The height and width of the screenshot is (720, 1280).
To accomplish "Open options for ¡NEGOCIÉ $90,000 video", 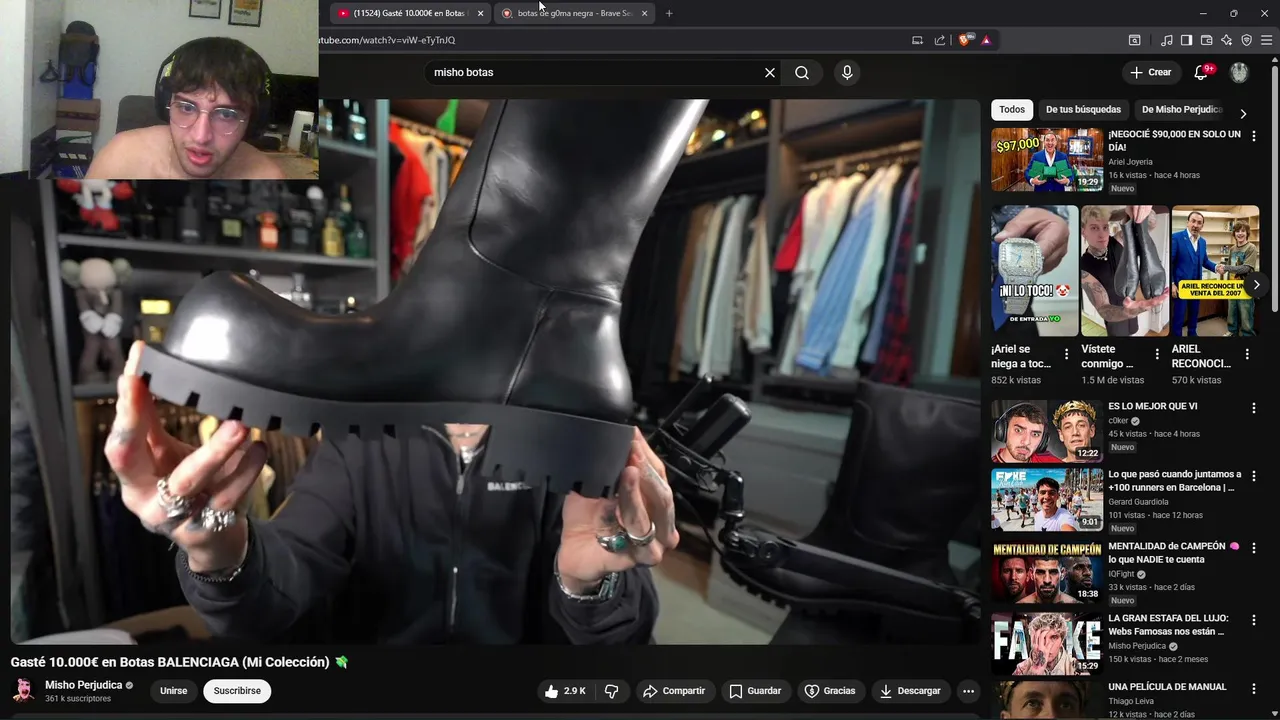I will (1254, 136).
